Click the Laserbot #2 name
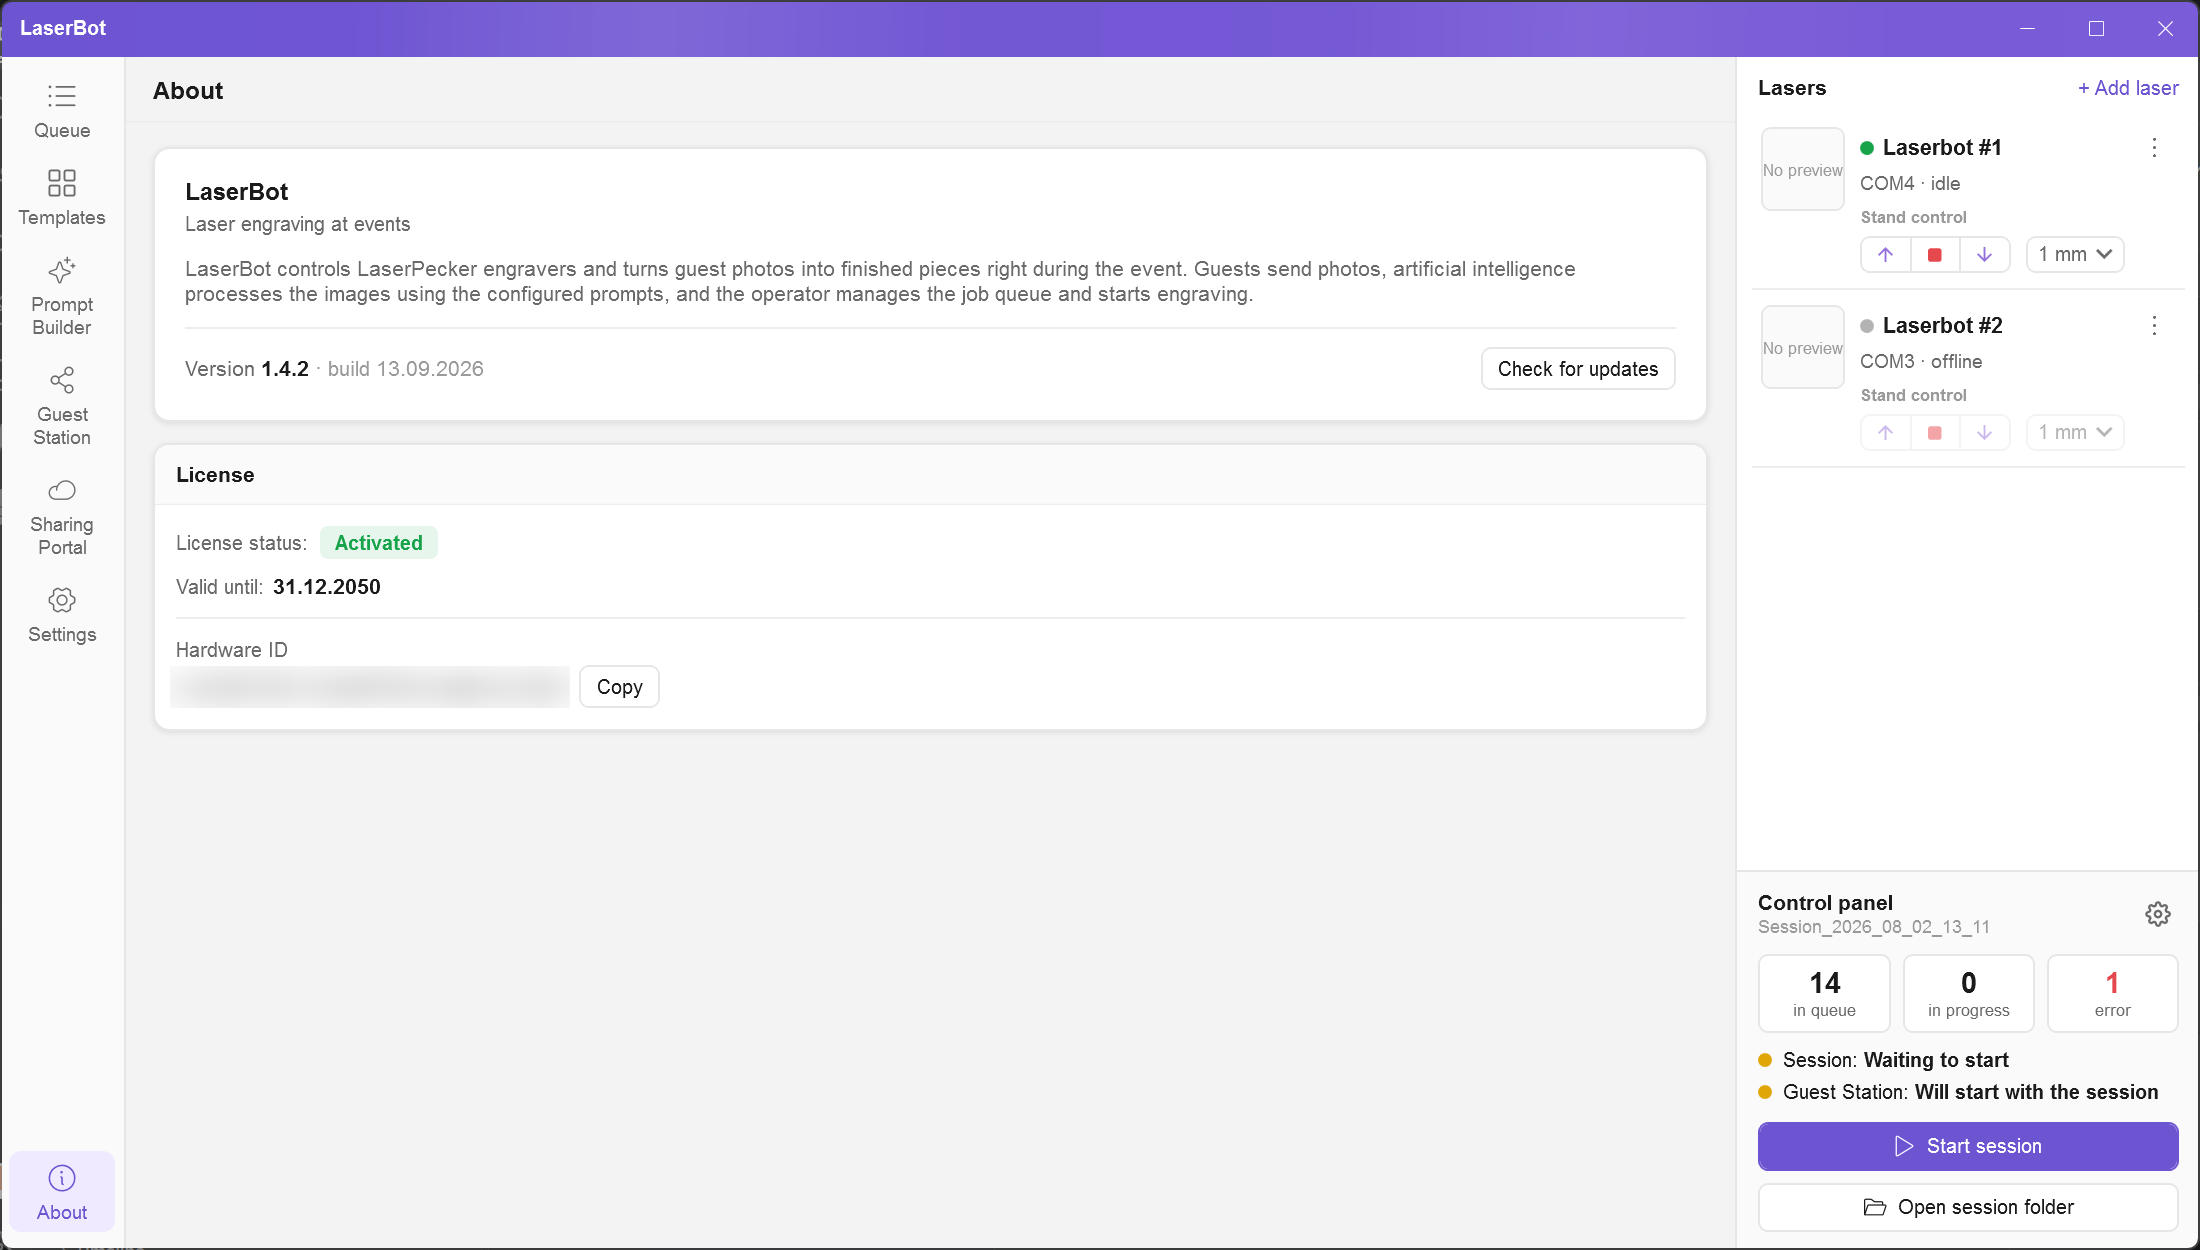 pos(1942,326)
